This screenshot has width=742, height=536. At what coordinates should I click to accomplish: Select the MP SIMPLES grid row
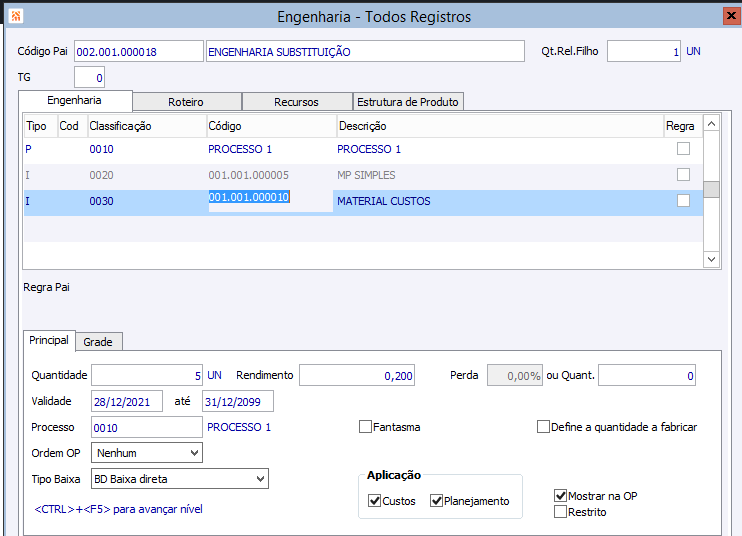(x=365, y=175)
